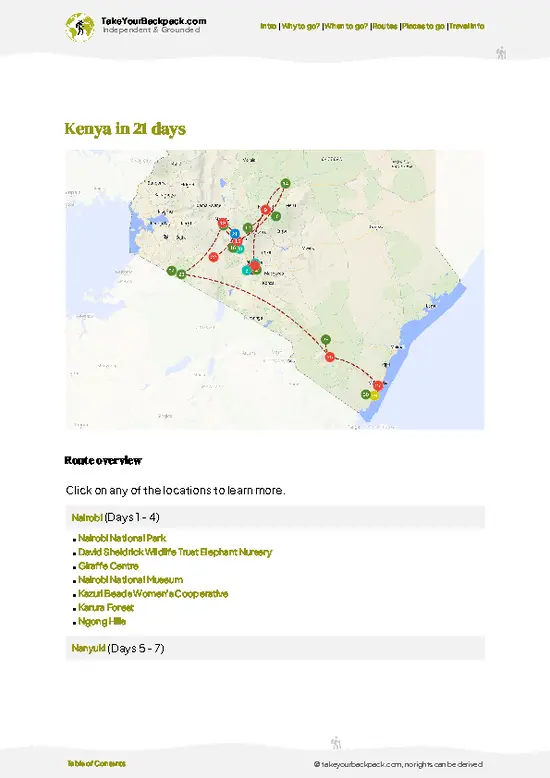
Task: Click the hiker icon above the footer
Action: pyautogui.click(x=336, y=743)
